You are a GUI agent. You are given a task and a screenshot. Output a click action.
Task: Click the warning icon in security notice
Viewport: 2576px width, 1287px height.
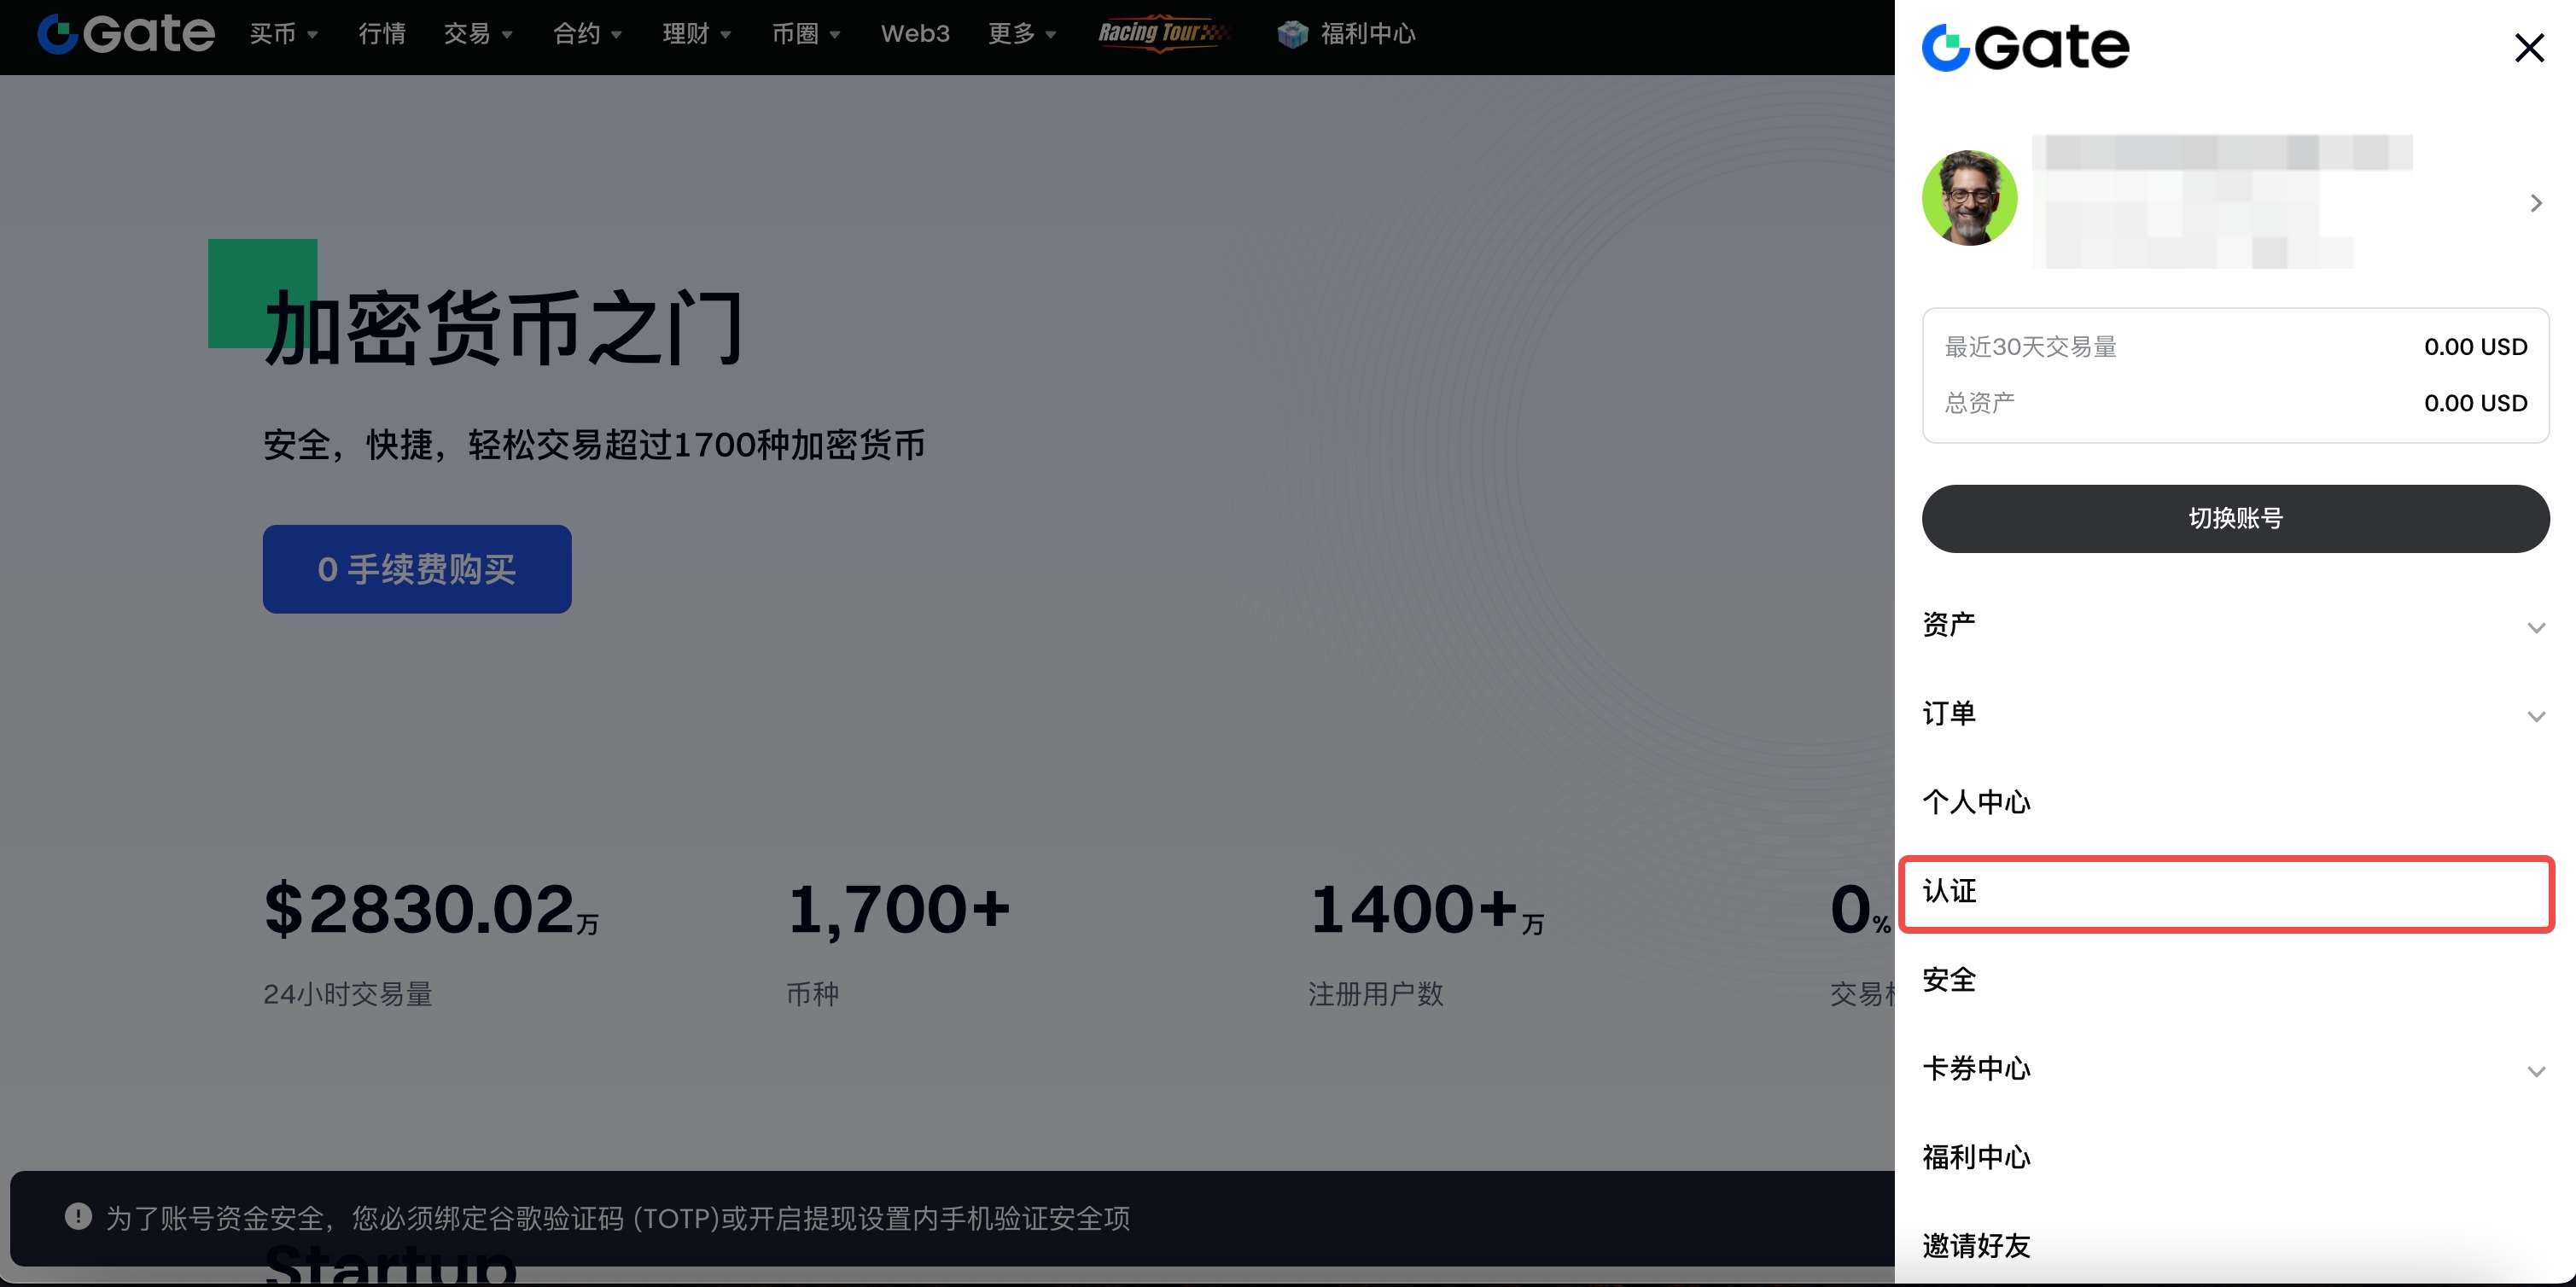click(x=78, y=1216)
